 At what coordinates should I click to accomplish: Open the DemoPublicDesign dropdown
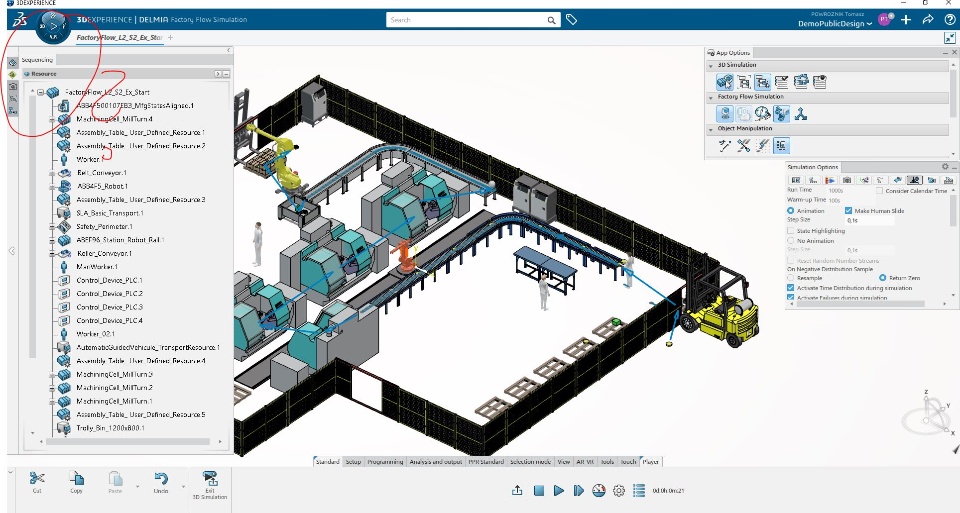click(x=835, y=24)
